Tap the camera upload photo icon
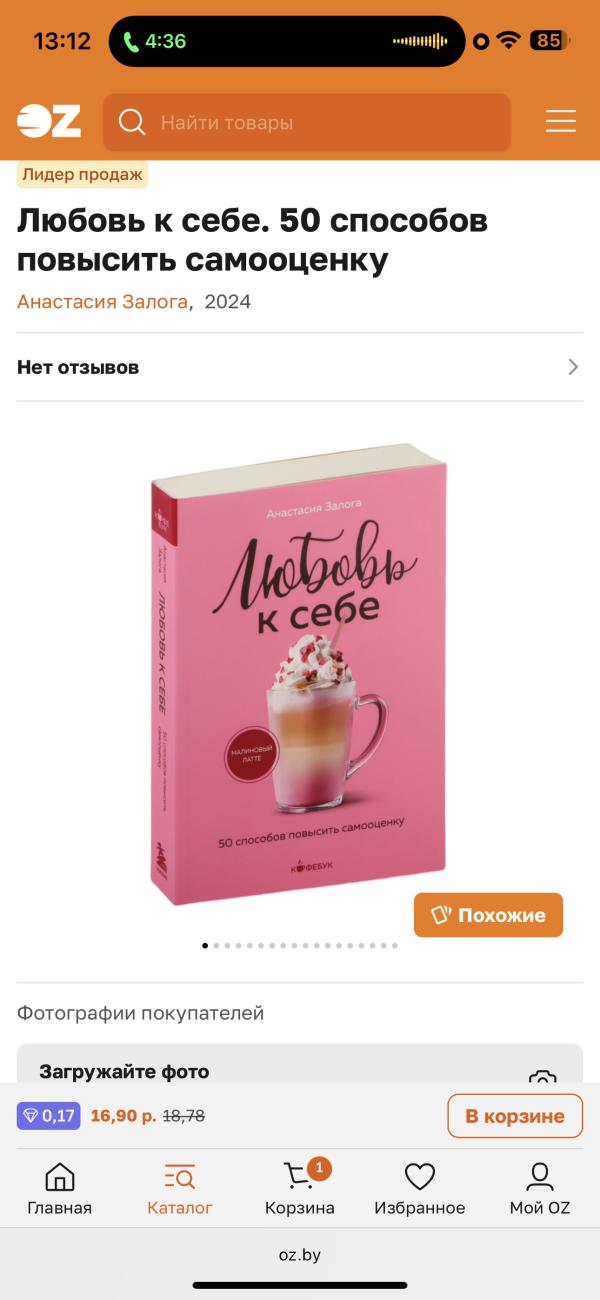Screen dimensions: 600x1300 pyautogui.click(x=542, y=1078)
